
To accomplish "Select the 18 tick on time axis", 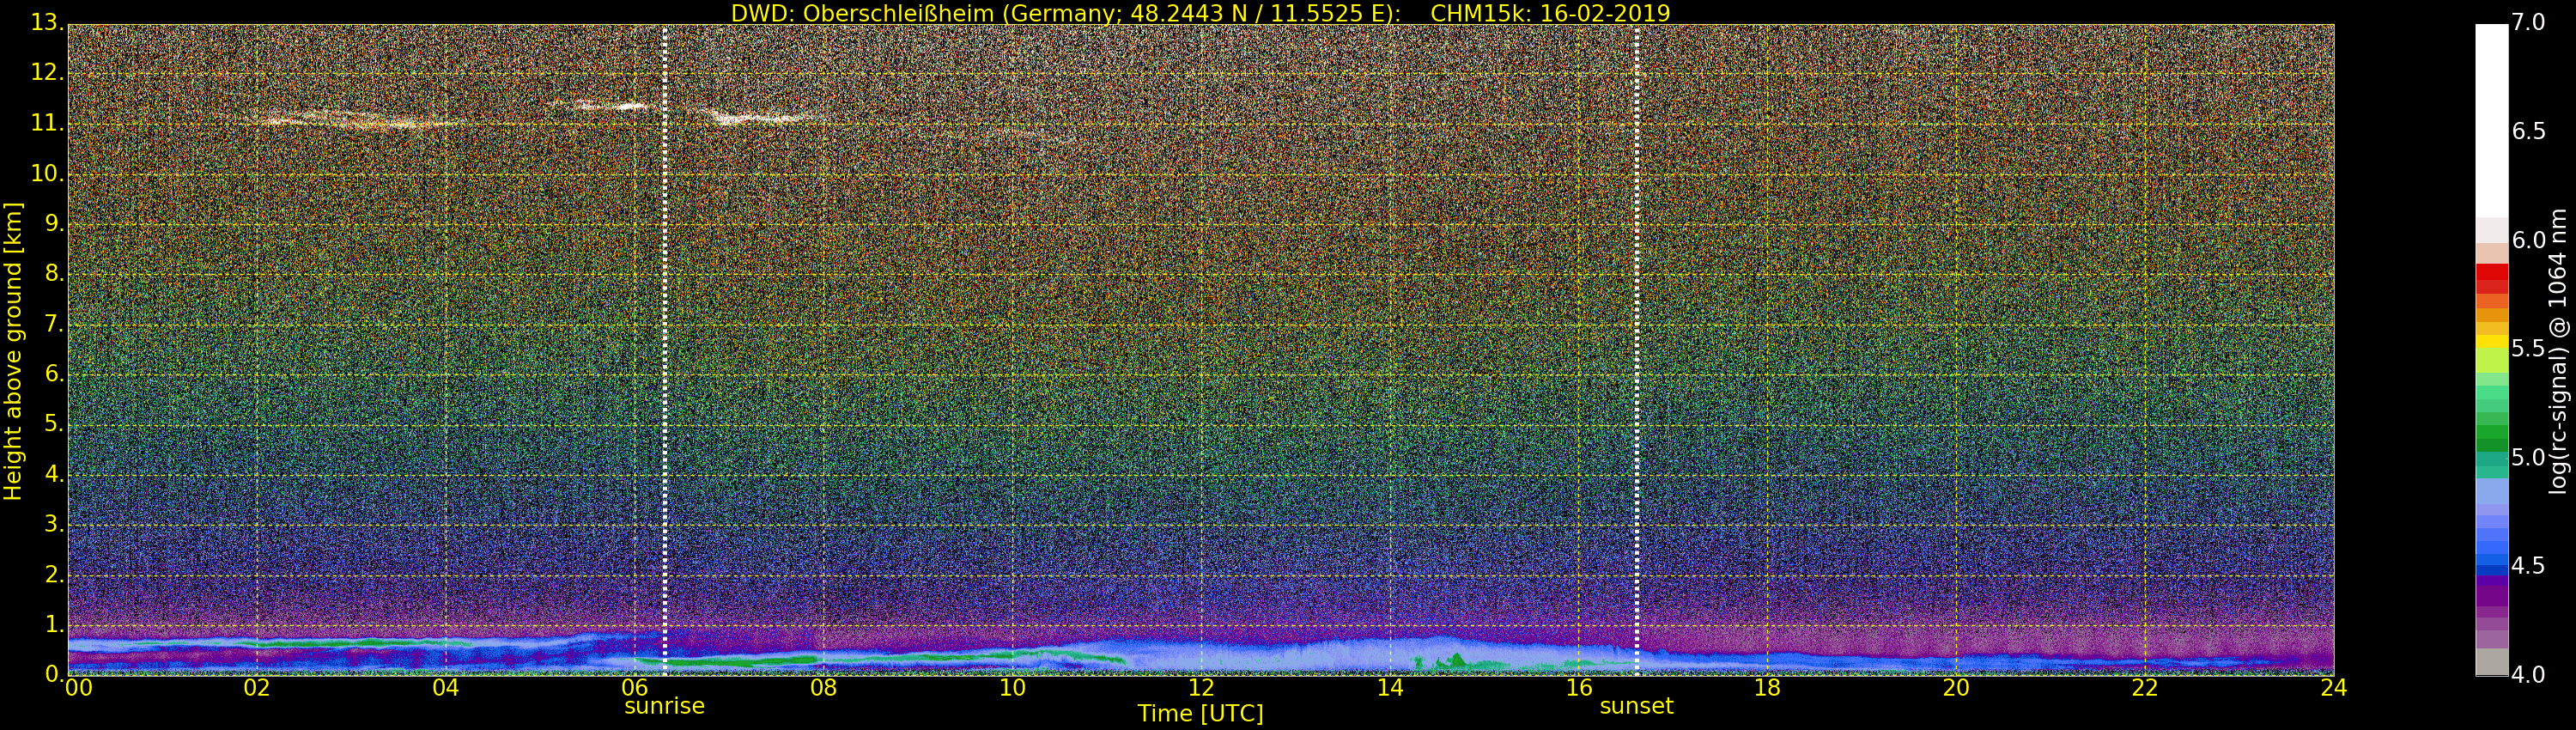I will coord(1767,688).
